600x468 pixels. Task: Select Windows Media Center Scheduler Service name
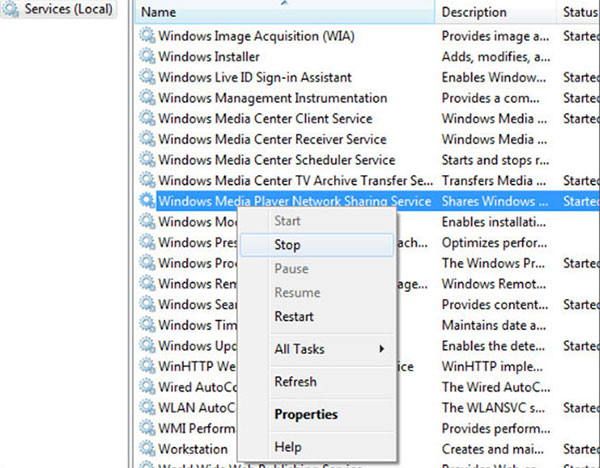[277, 160]
